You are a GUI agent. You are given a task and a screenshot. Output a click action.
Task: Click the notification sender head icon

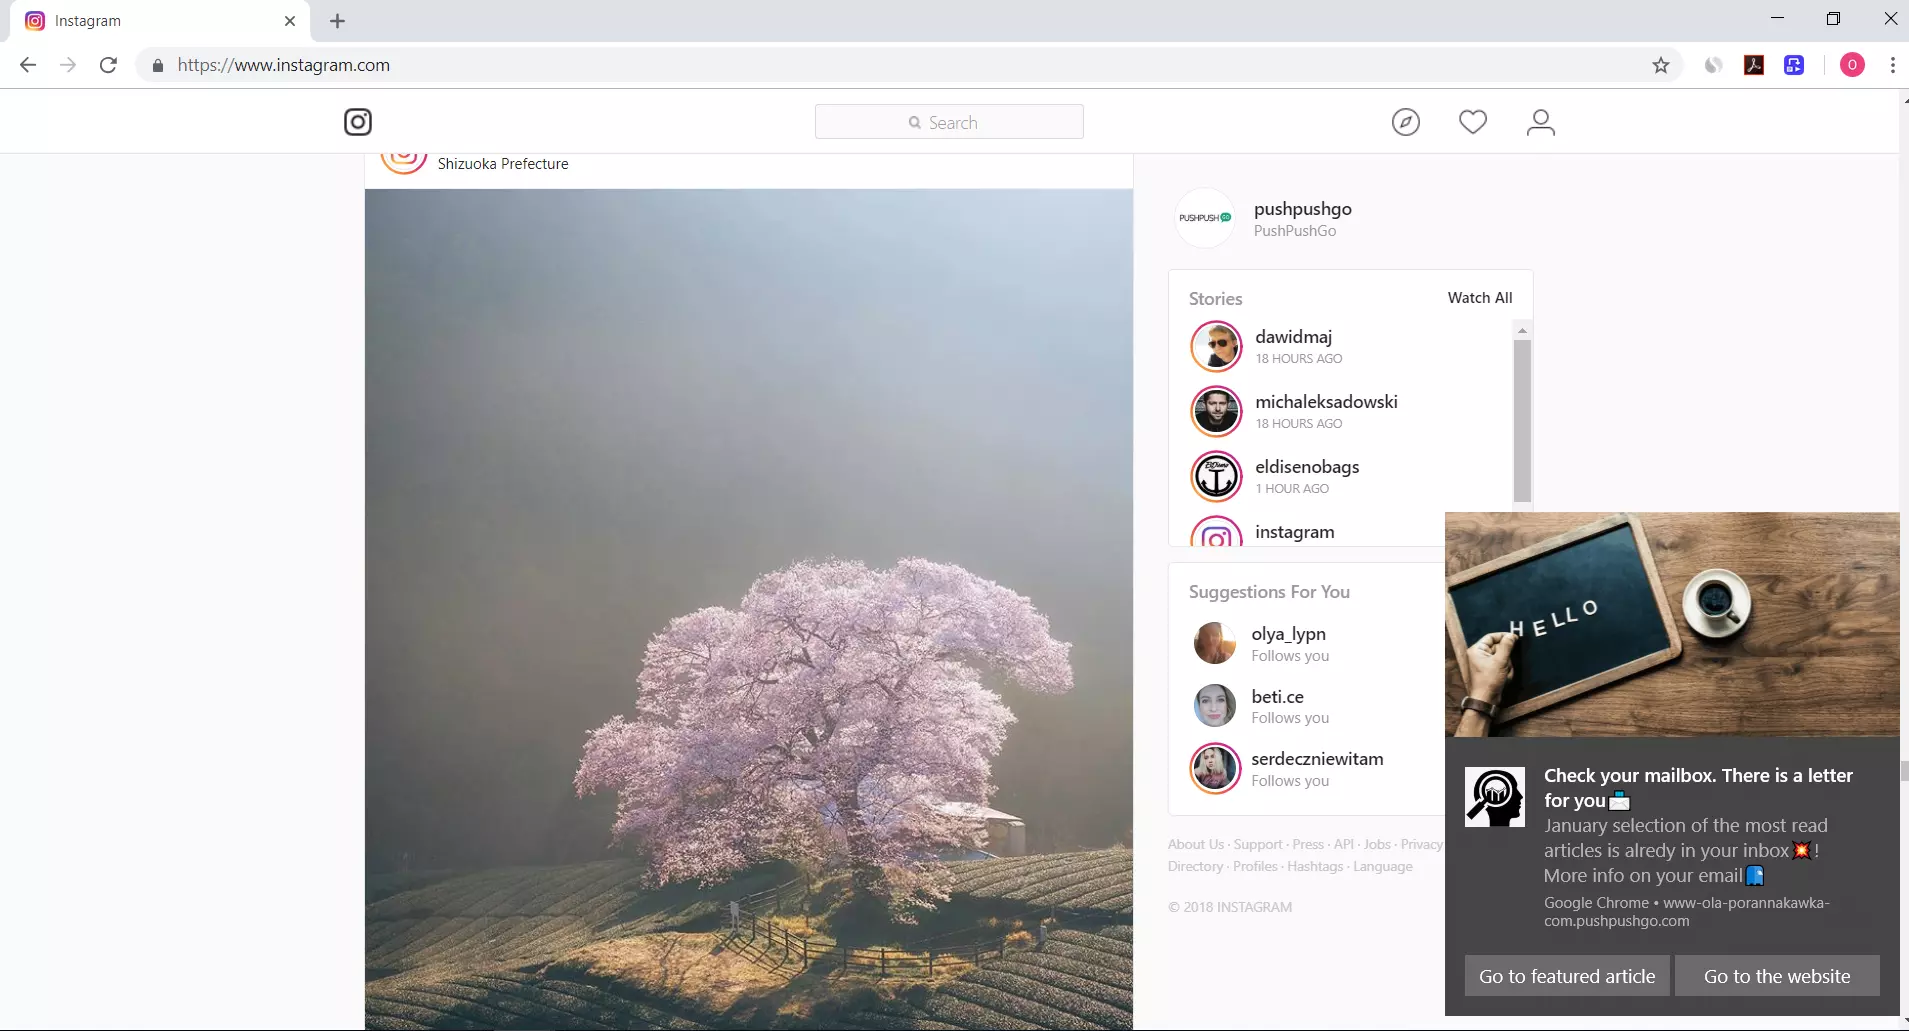tap(1495, 797)
